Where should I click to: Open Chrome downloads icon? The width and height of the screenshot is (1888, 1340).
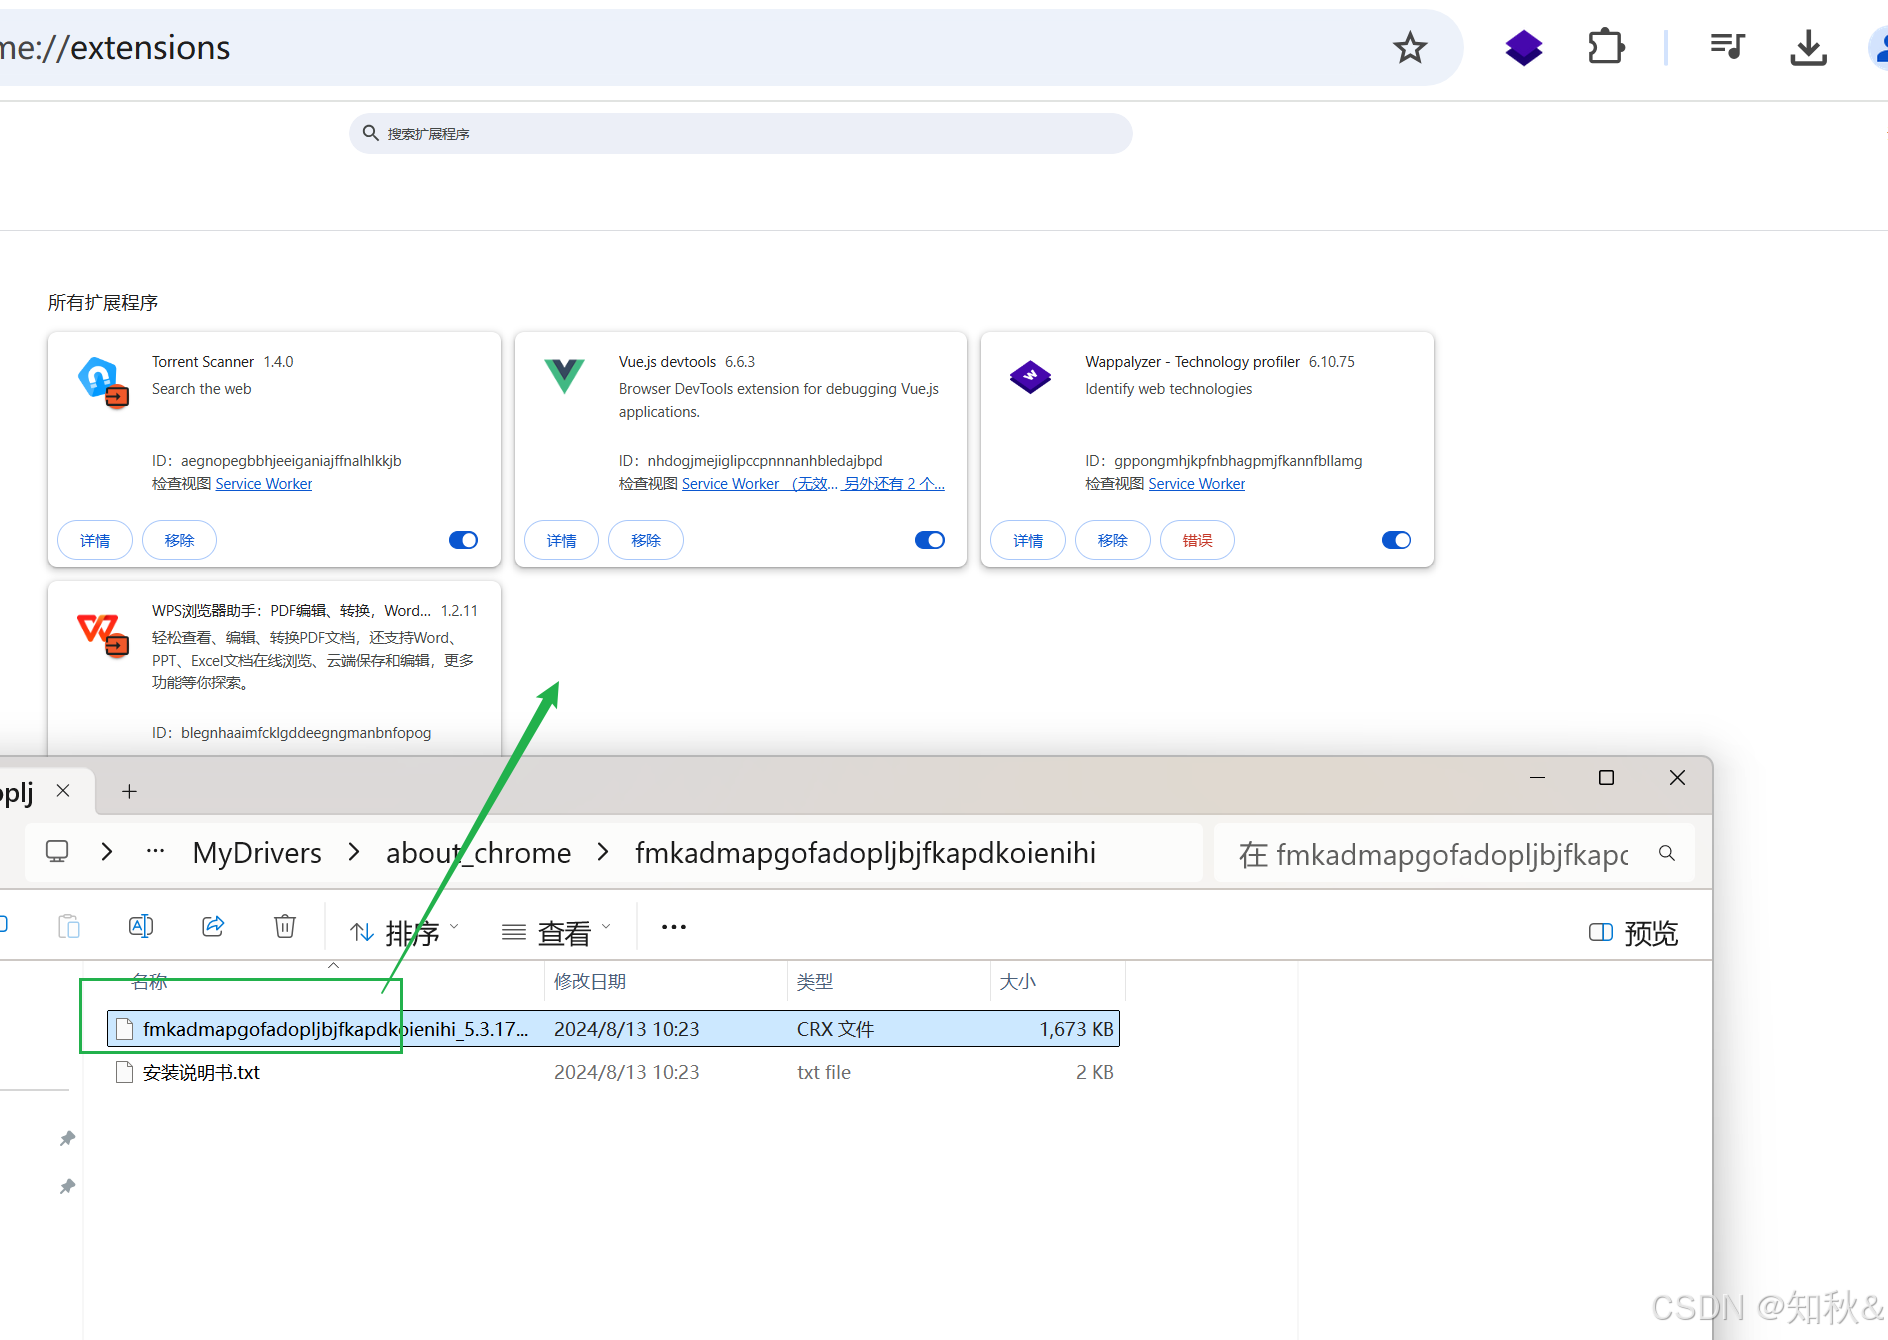point(1808,47)
